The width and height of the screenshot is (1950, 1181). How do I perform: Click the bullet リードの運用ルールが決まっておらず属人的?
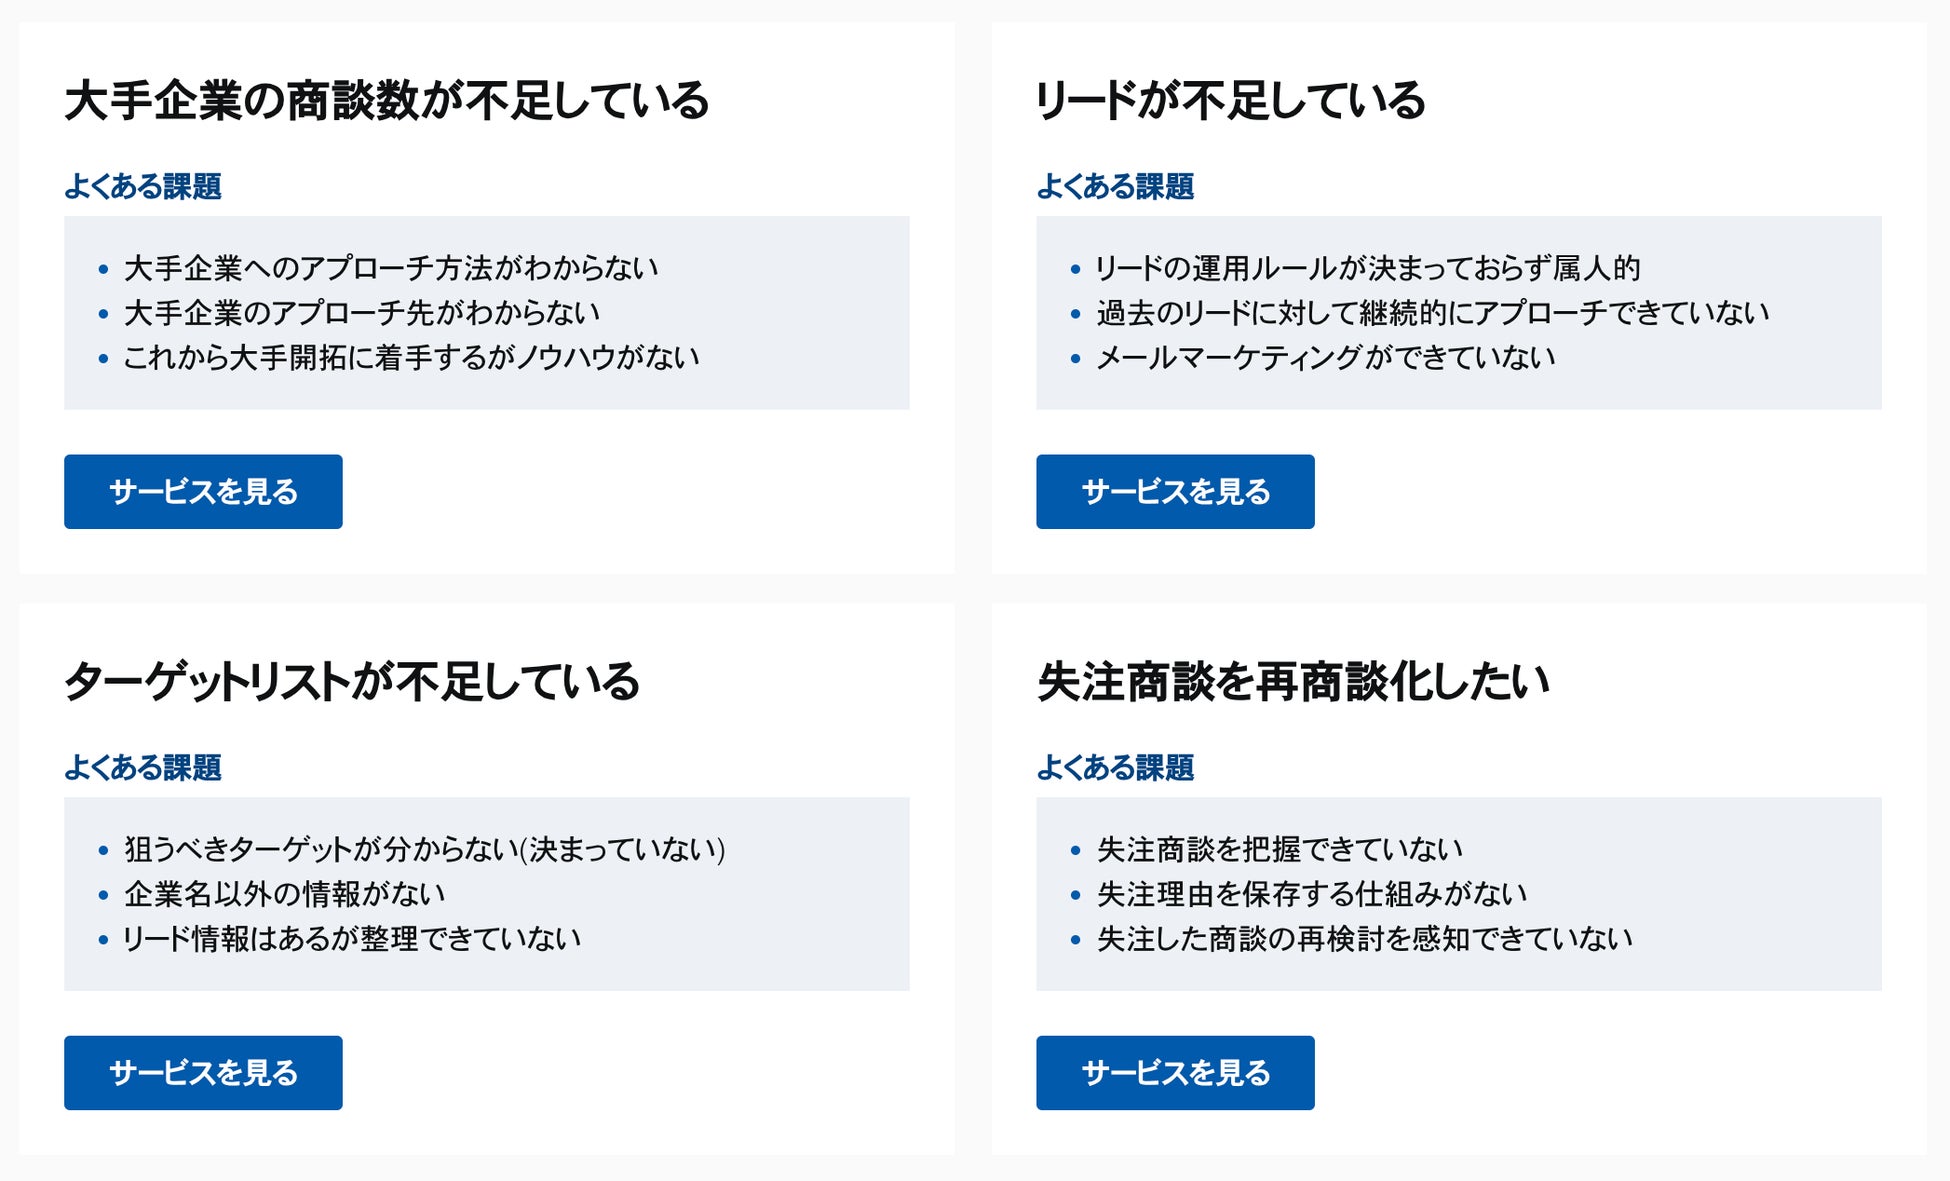[x=1368, y=268]
